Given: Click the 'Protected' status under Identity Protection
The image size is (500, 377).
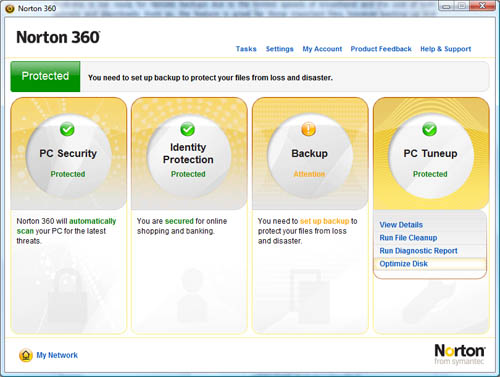Looking at the screenshot, I should click(188, 174).
